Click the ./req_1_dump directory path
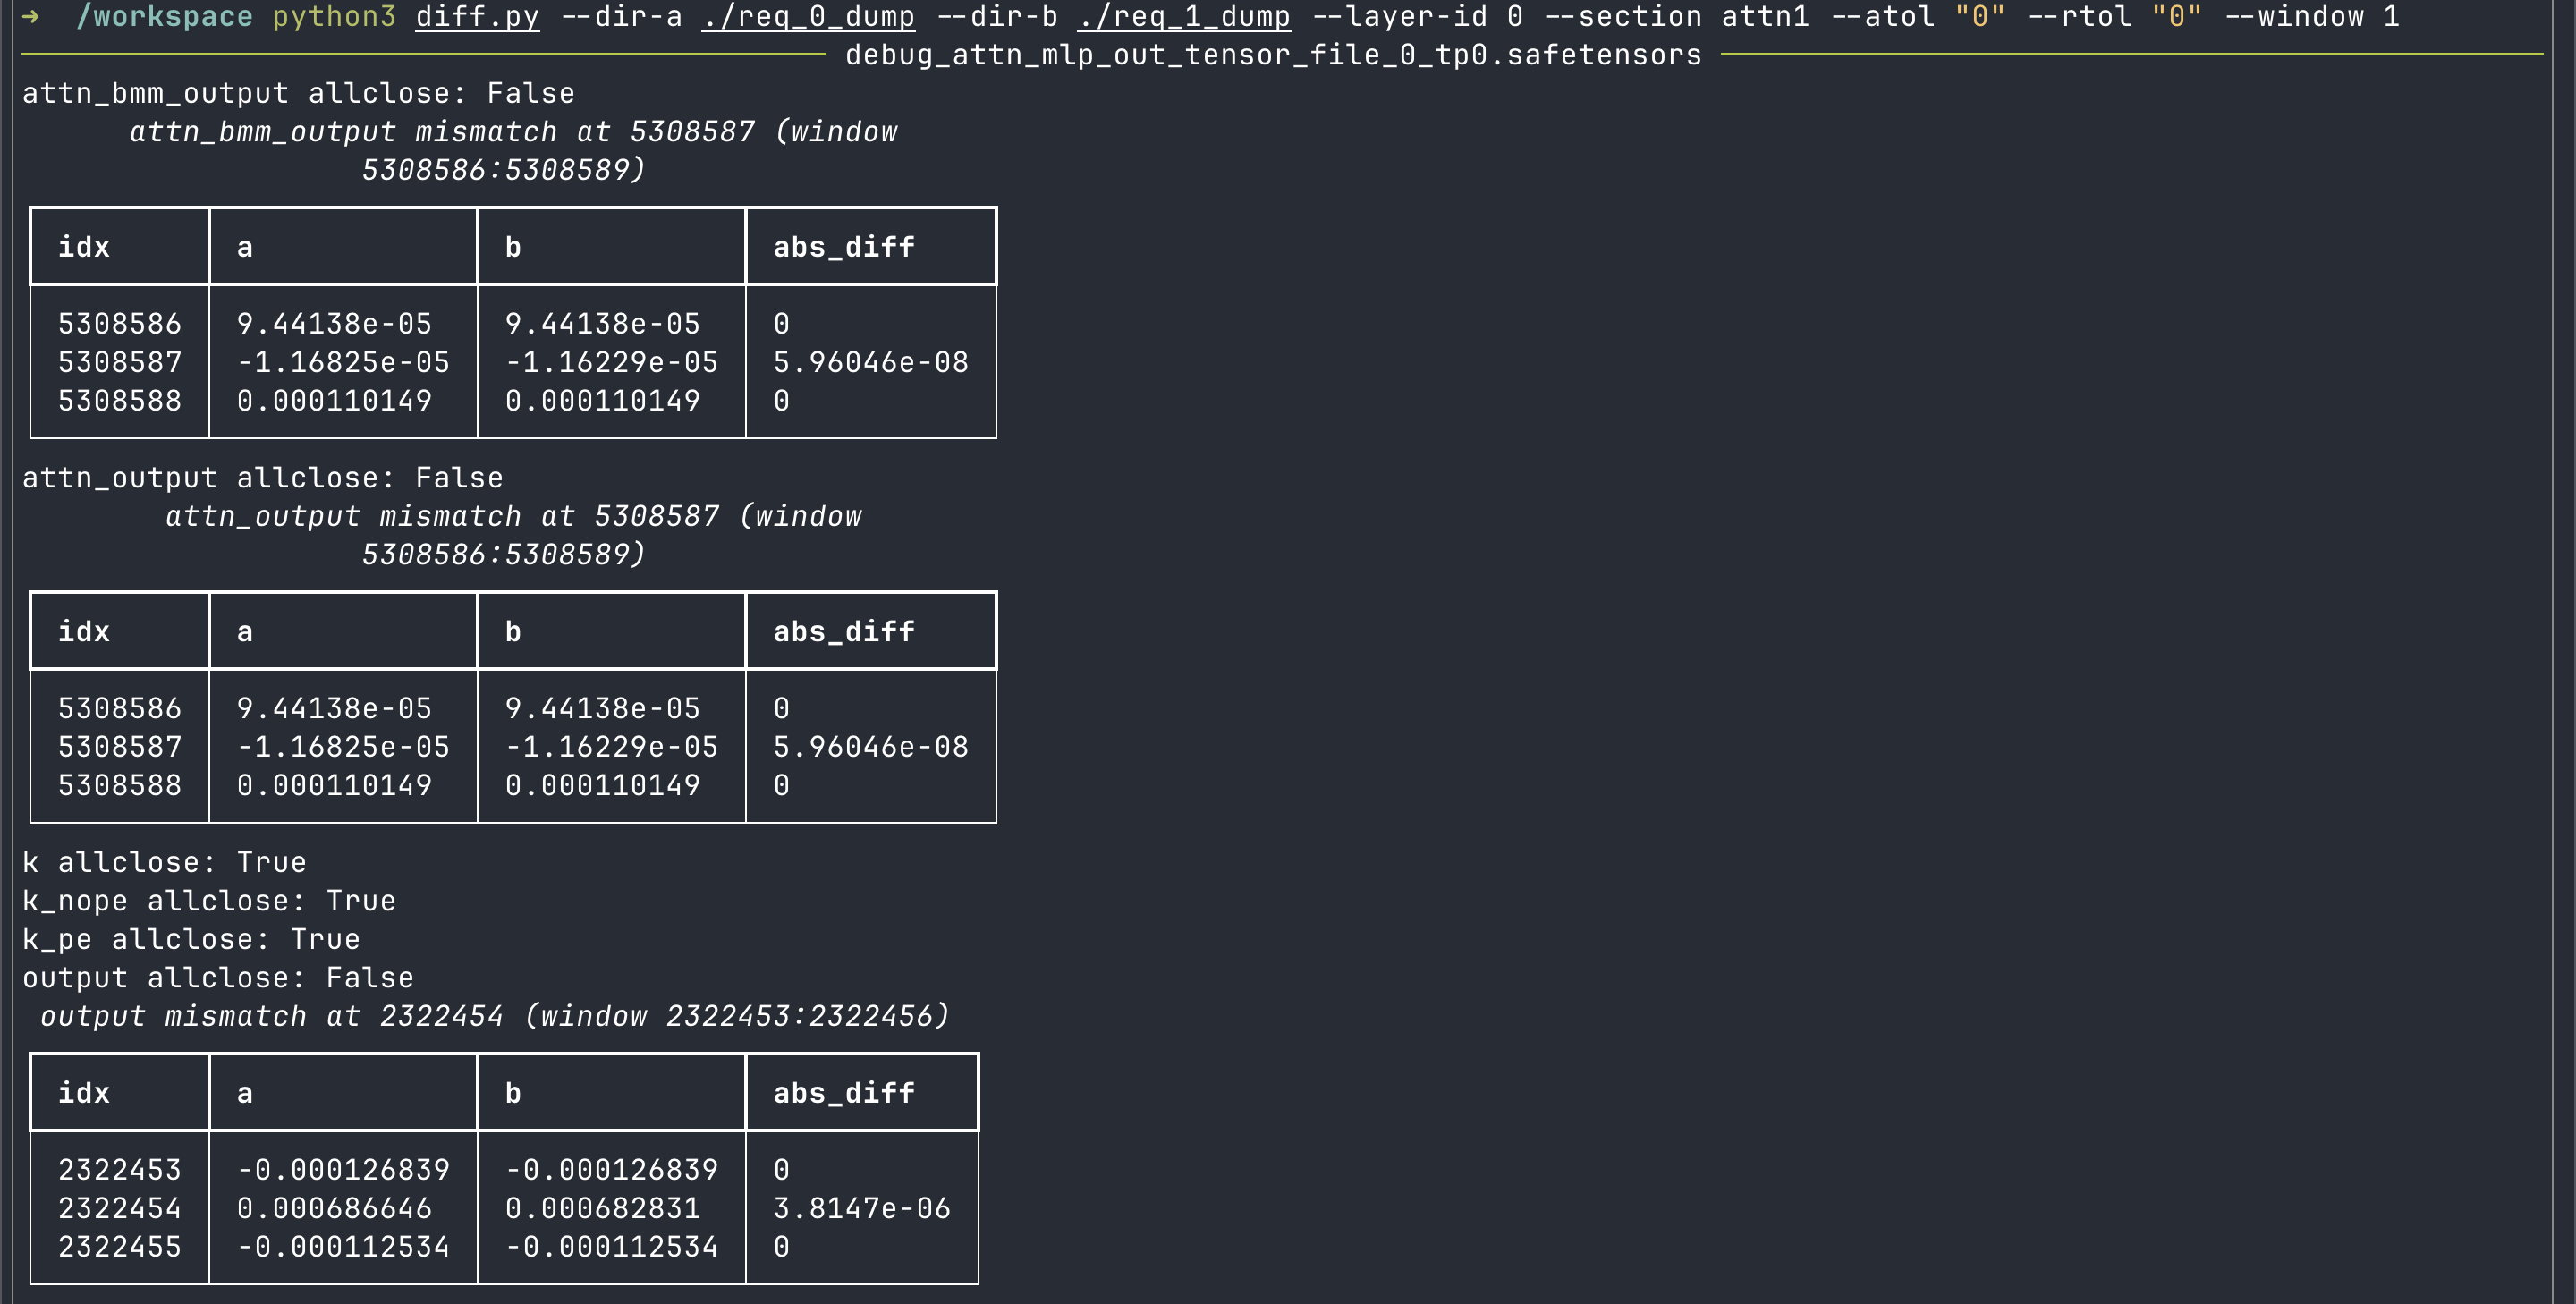Image resolution: width=2576 pixels, height=1304 pixels. pyautogui.click(x=1183, y=16)
